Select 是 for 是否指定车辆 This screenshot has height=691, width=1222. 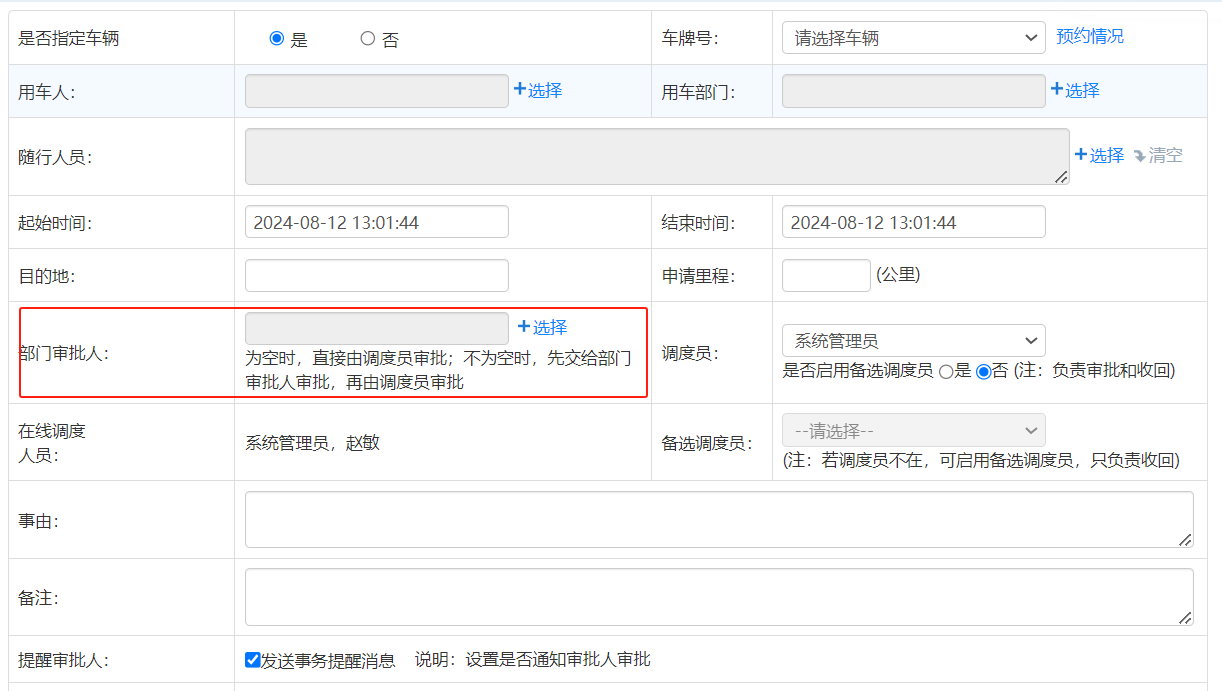coord(277,39)
